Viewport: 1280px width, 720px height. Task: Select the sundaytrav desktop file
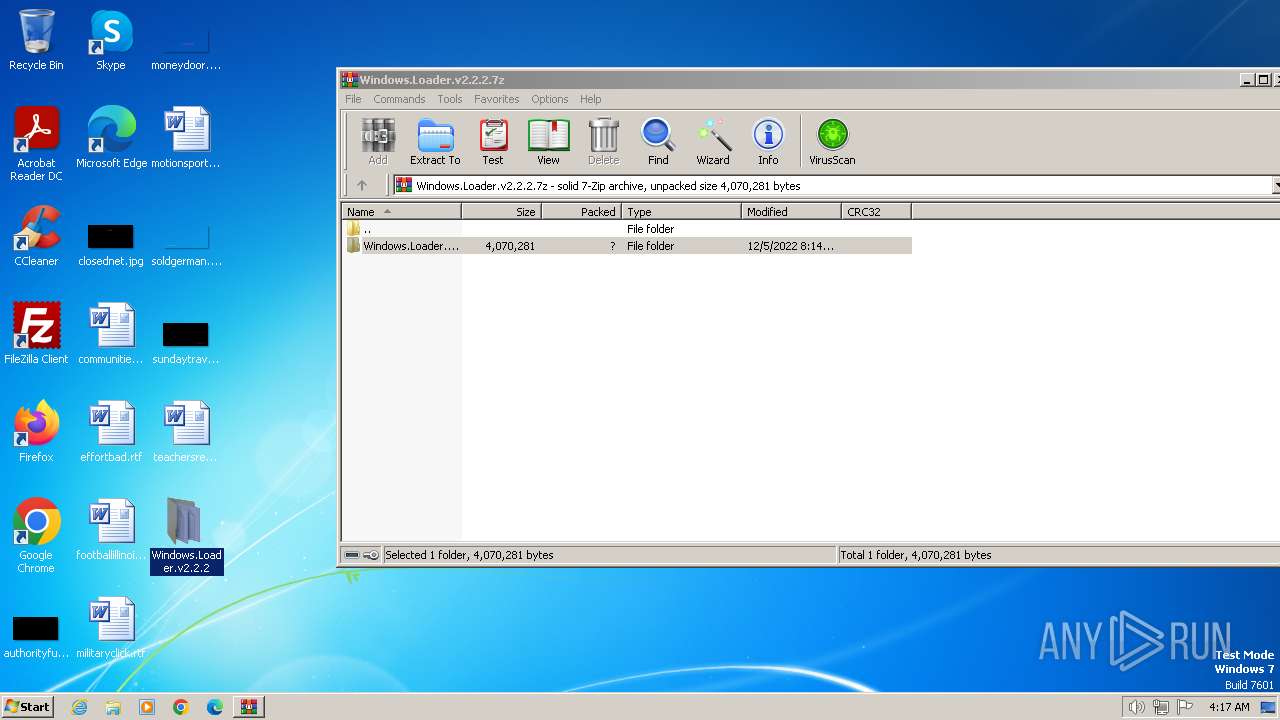pos(186,344)
